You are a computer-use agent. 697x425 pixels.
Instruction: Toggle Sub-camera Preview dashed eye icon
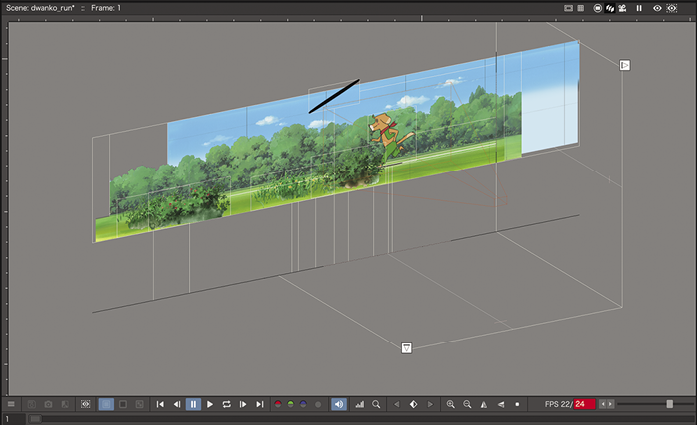(672, 8)
